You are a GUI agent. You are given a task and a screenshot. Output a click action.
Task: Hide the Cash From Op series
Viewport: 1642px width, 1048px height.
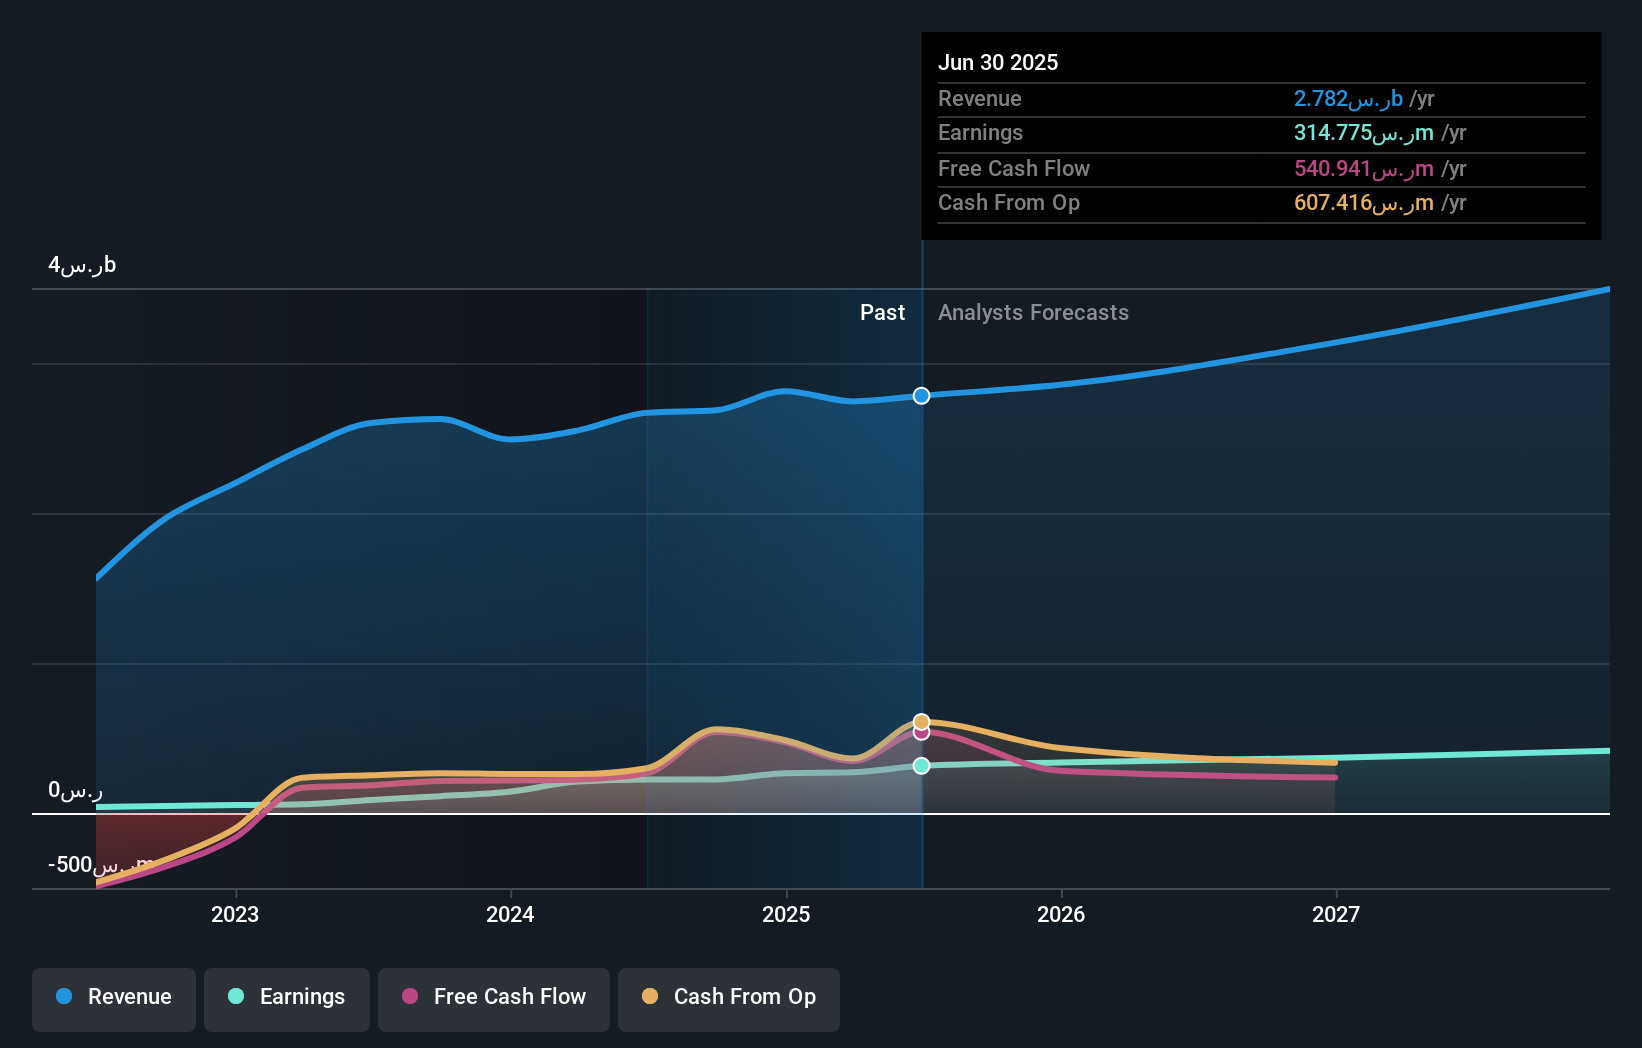(x=729, y=998)
